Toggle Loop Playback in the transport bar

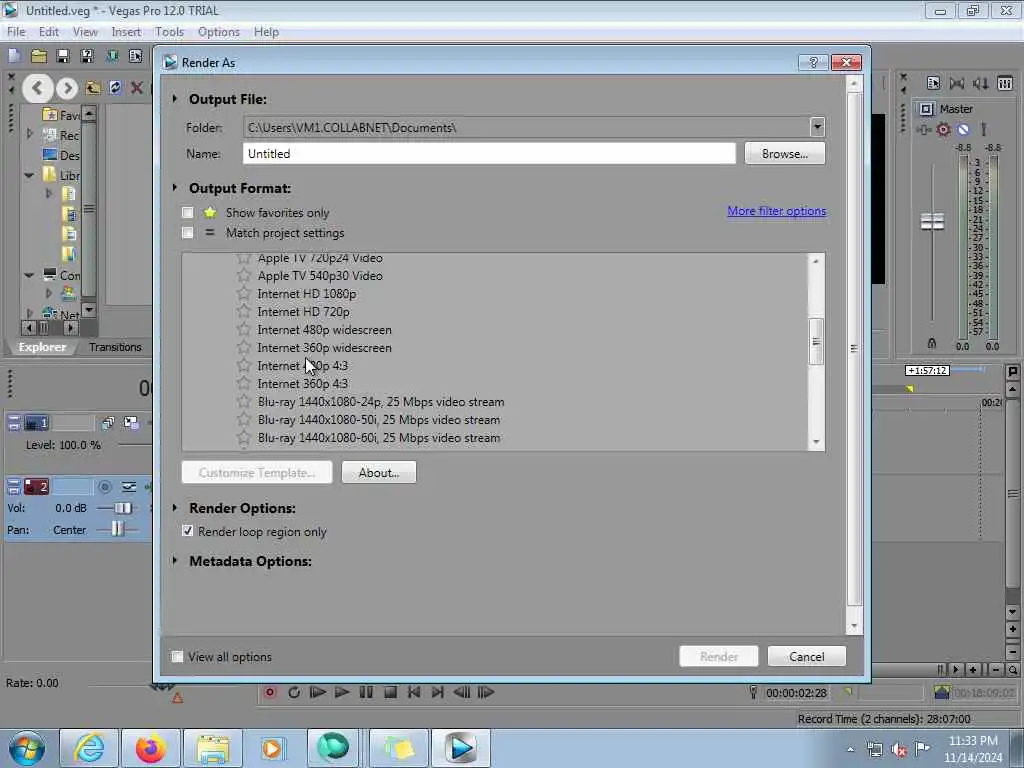tap(294, 692)
